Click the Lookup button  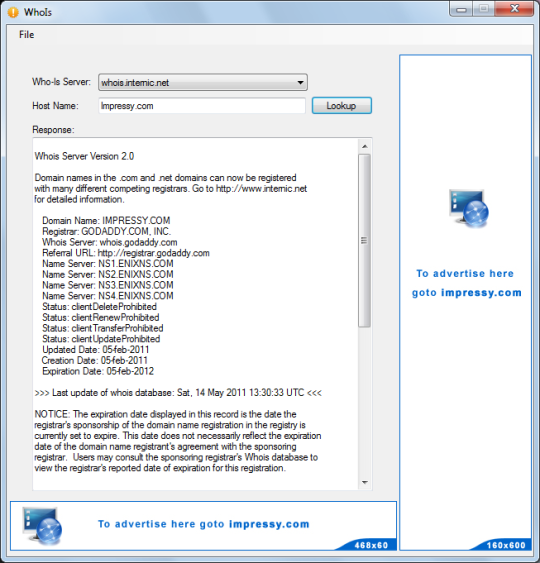coord(341,106)
